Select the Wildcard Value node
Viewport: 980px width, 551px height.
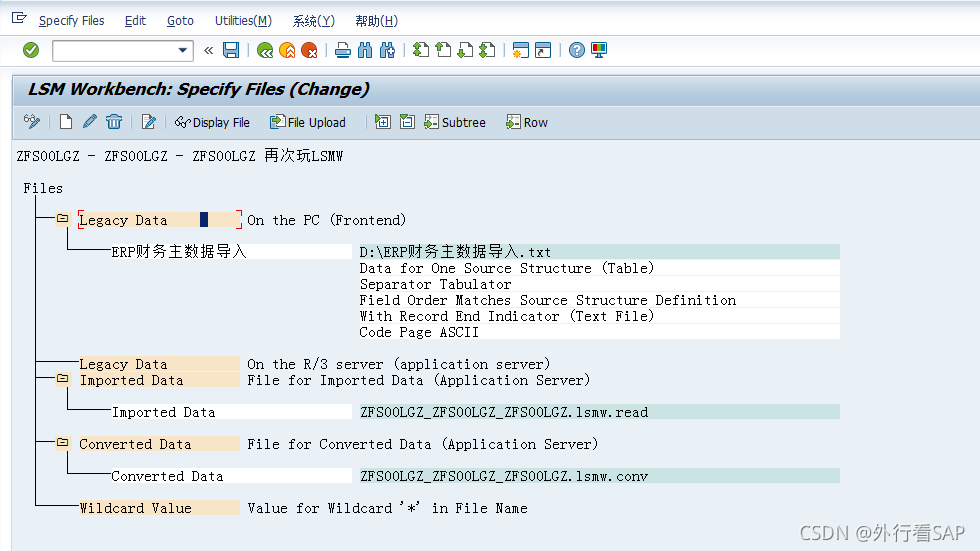pos(159,508)
